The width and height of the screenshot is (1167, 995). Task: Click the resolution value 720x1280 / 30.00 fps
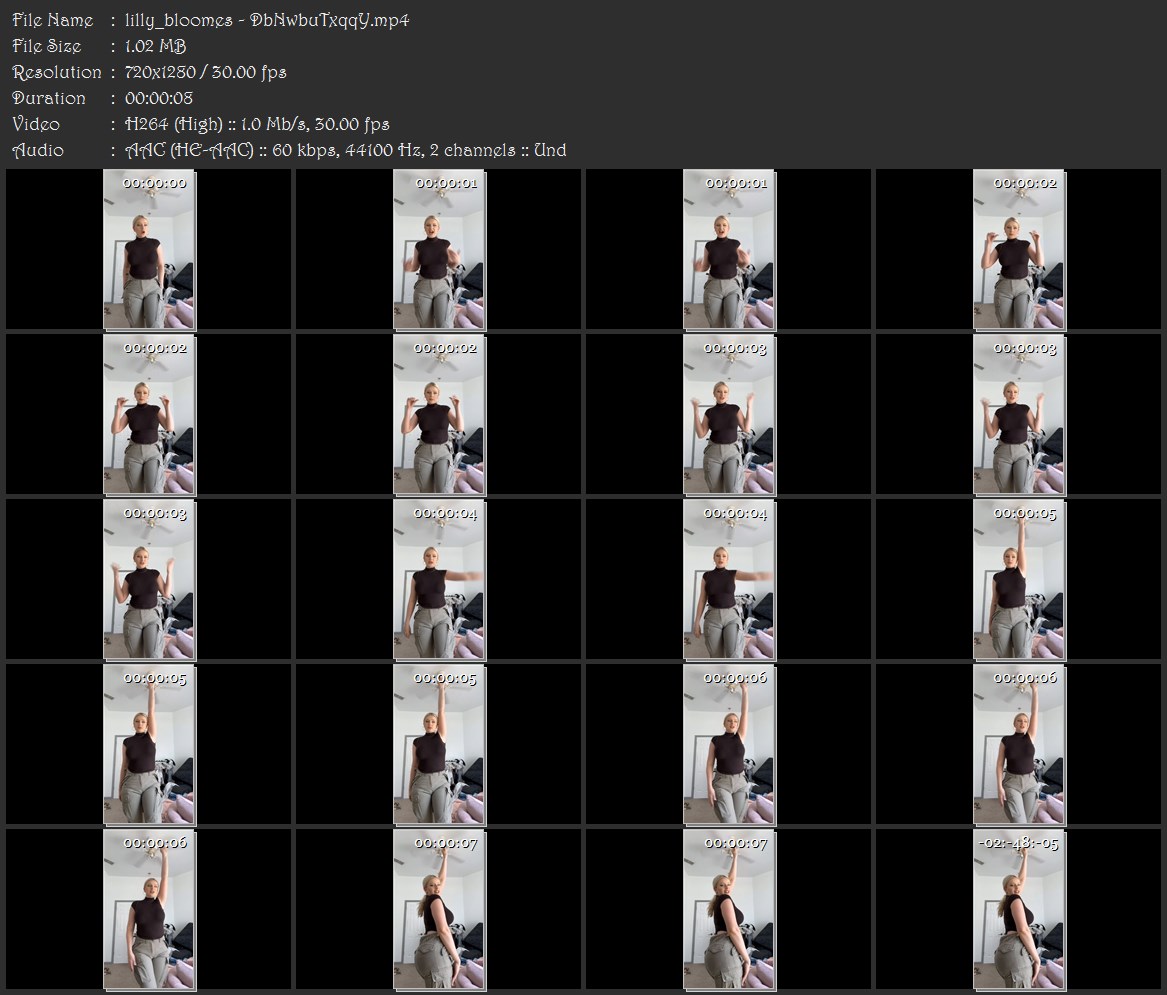205,72
